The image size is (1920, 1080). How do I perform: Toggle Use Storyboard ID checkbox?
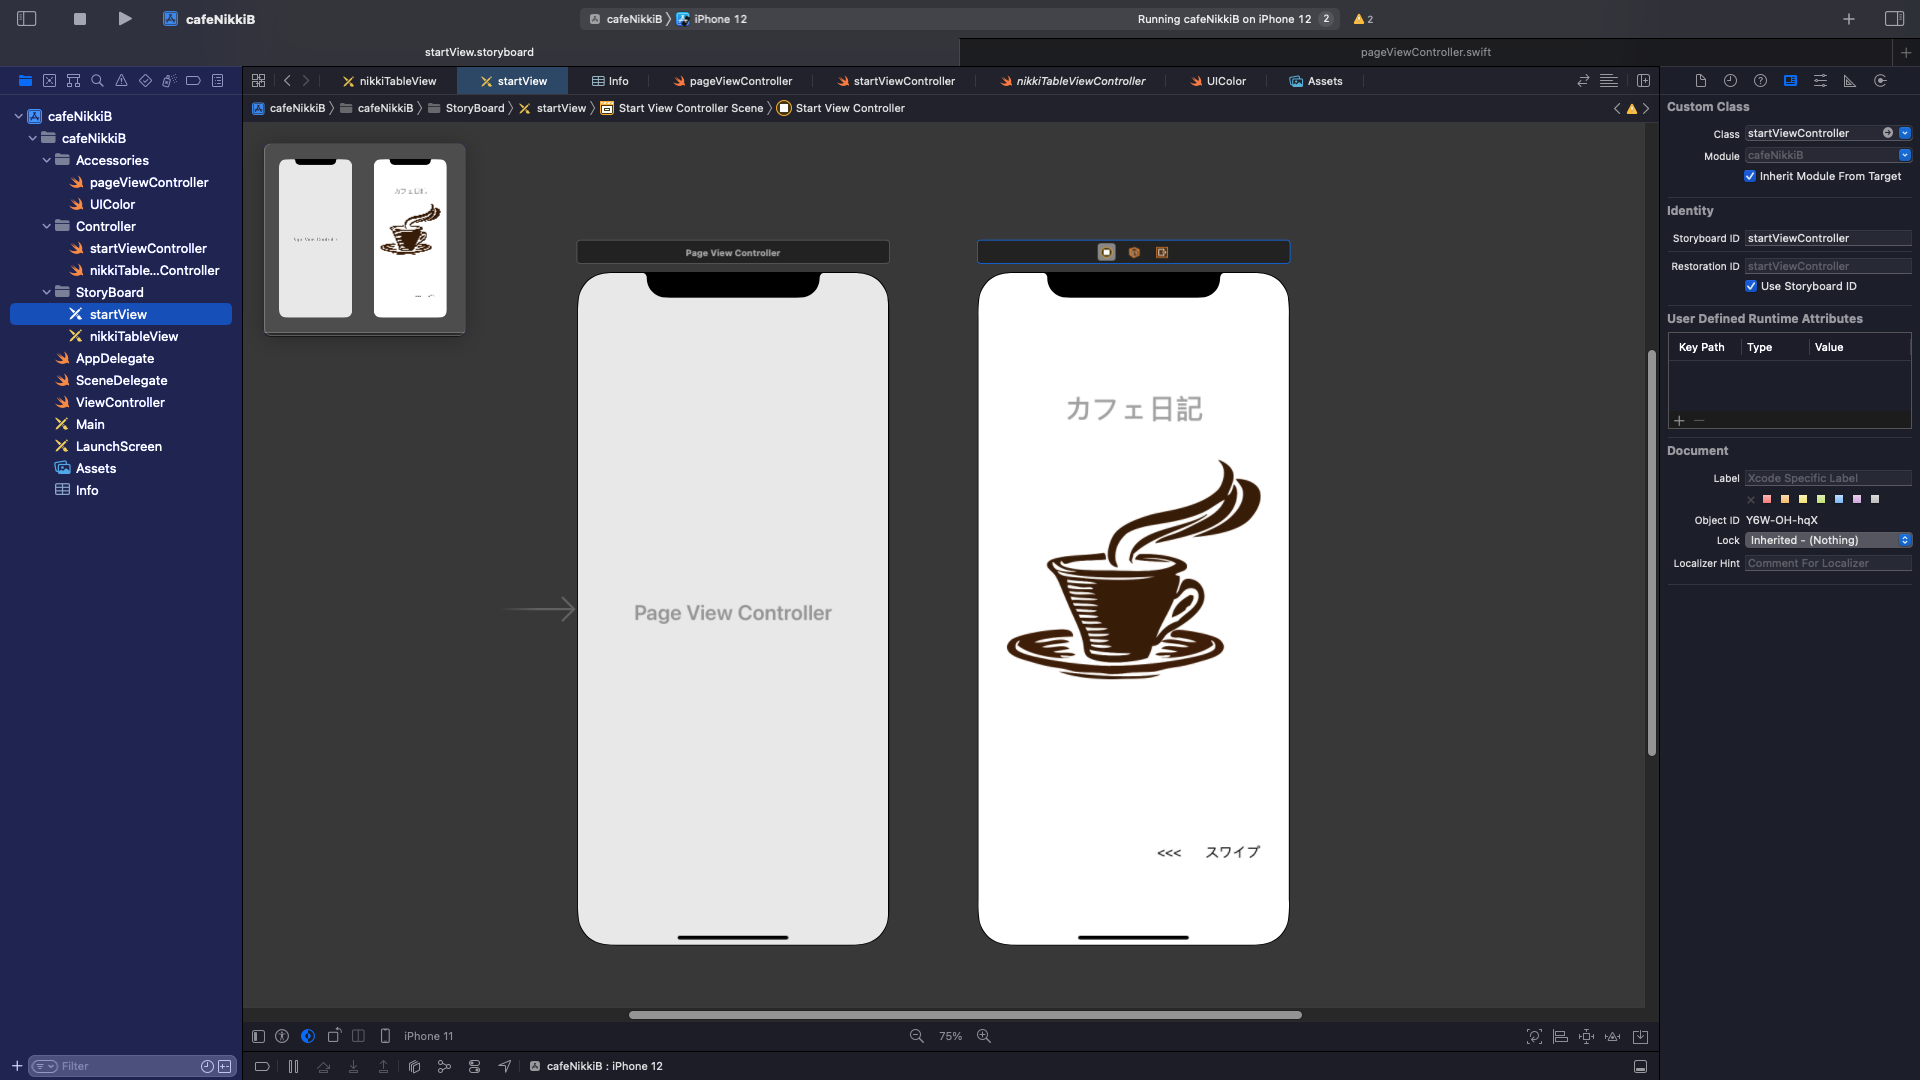pyautogui.click(x=1751, y=286)
